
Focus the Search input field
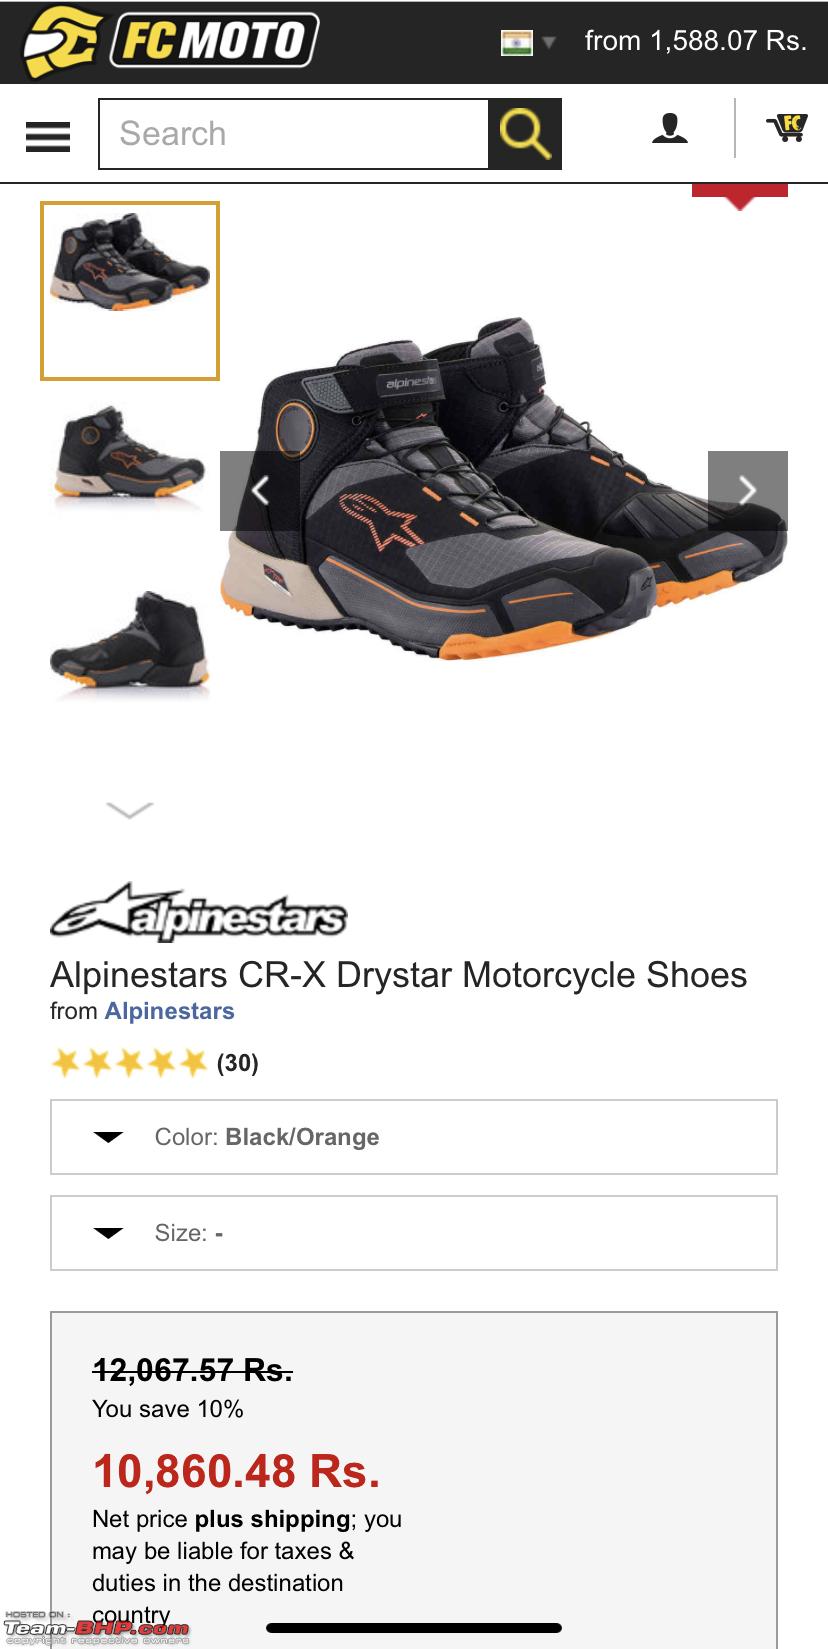coord(294,134)
